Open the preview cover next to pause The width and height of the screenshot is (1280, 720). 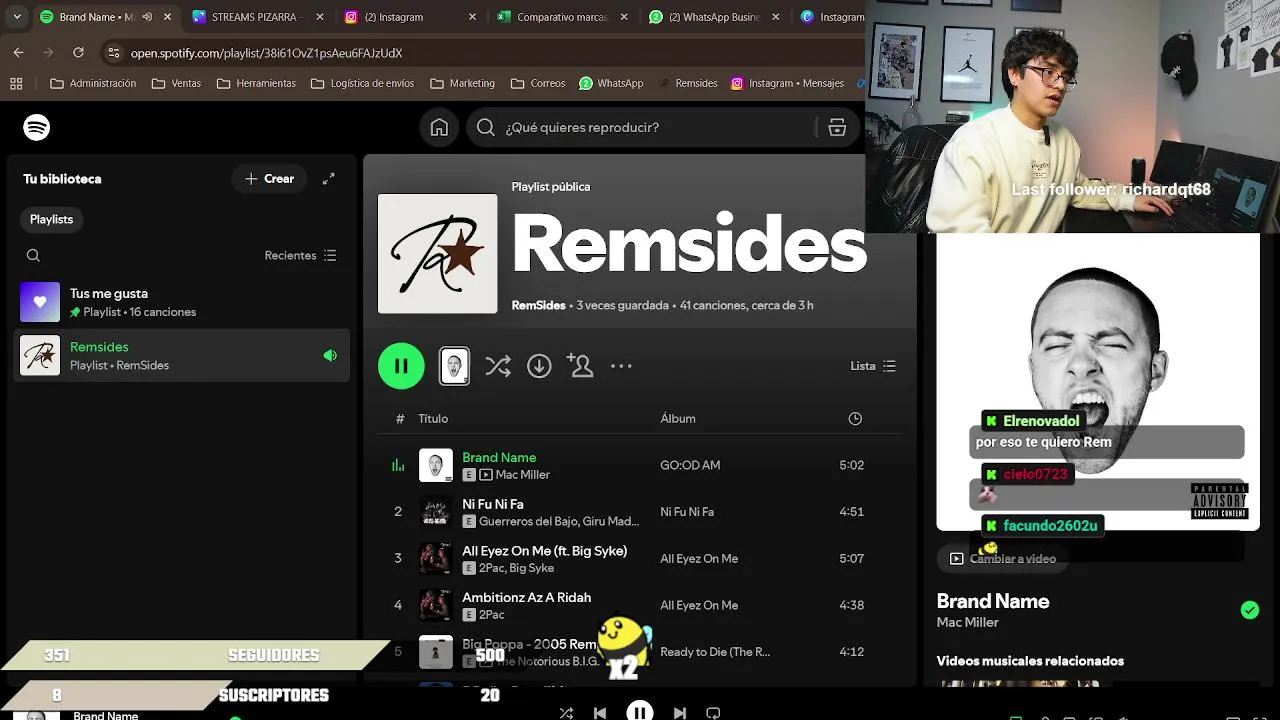[x=455, y=366]
